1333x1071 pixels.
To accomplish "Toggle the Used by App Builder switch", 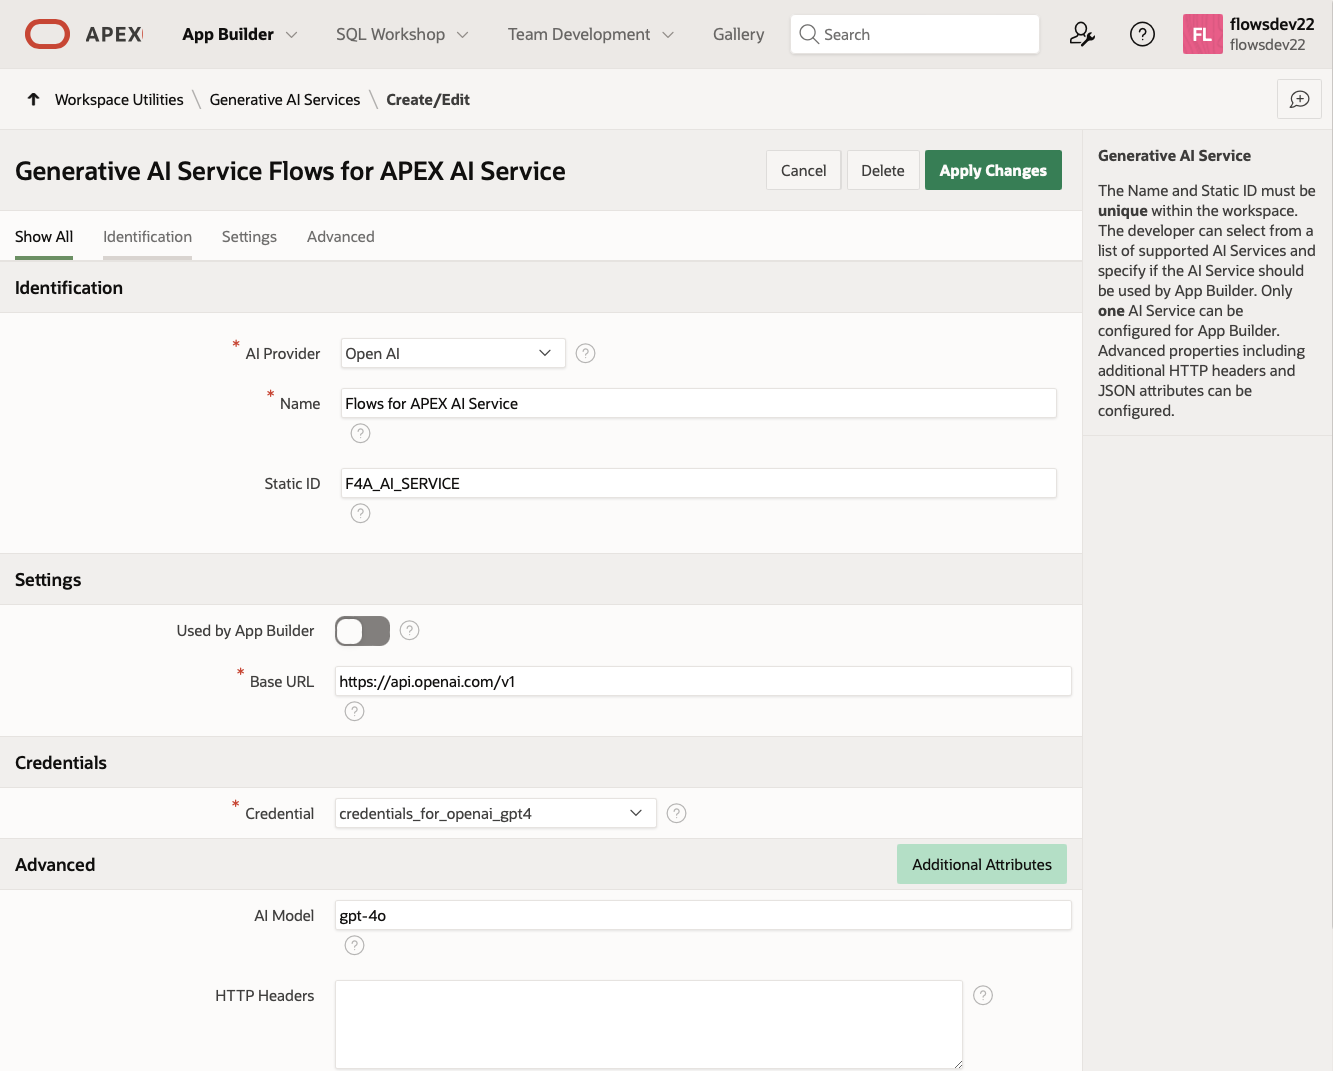I will click(362, 631).
